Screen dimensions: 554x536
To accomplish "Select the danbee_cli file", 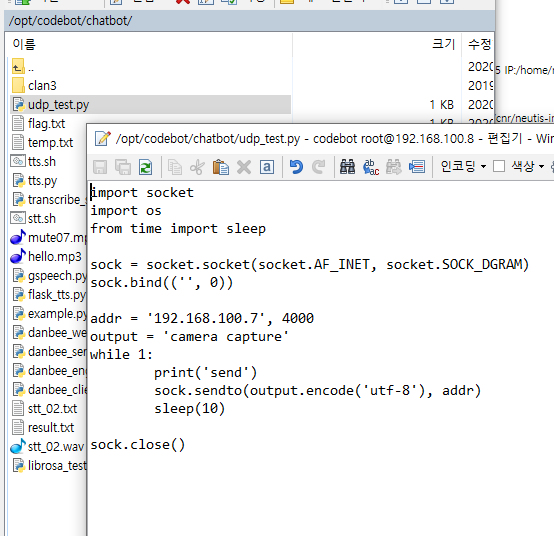I will tap(49, 390).
